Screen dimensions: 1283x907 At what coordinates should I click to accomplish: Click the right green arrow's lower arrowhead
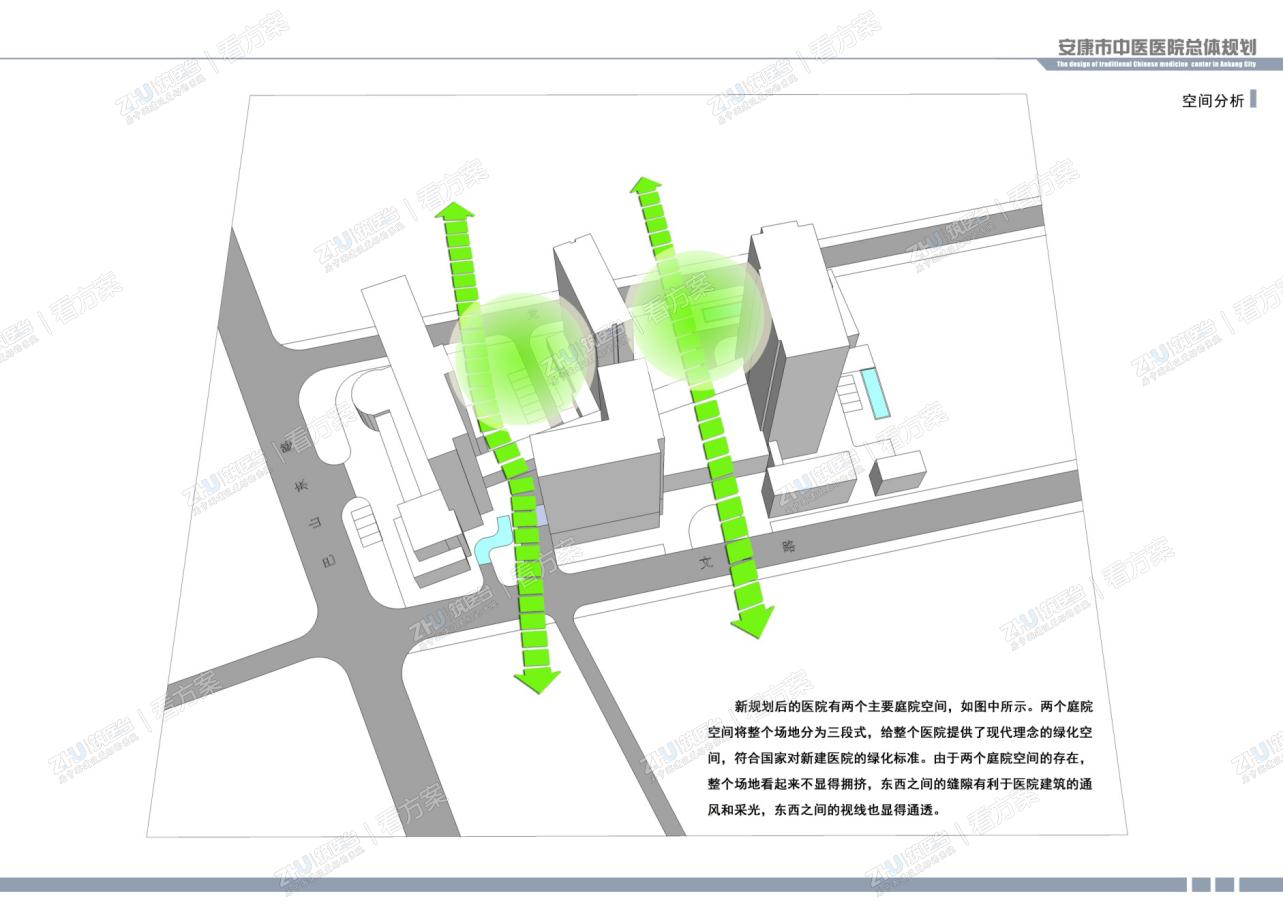pyautogui.click(x=752, y=622)
